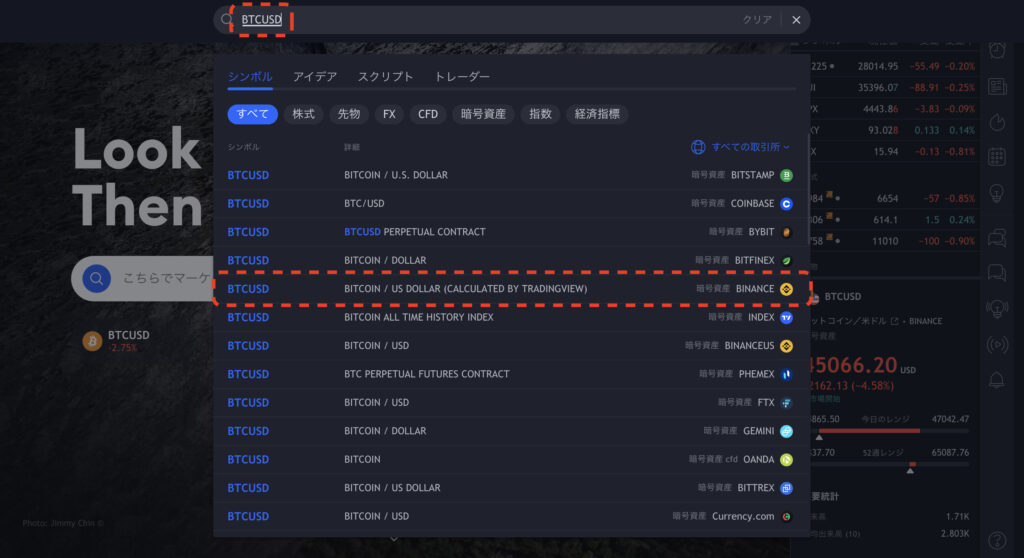
Task: Click the FTX logo icon
Action: pyautogui.click(x=786, y=402)
